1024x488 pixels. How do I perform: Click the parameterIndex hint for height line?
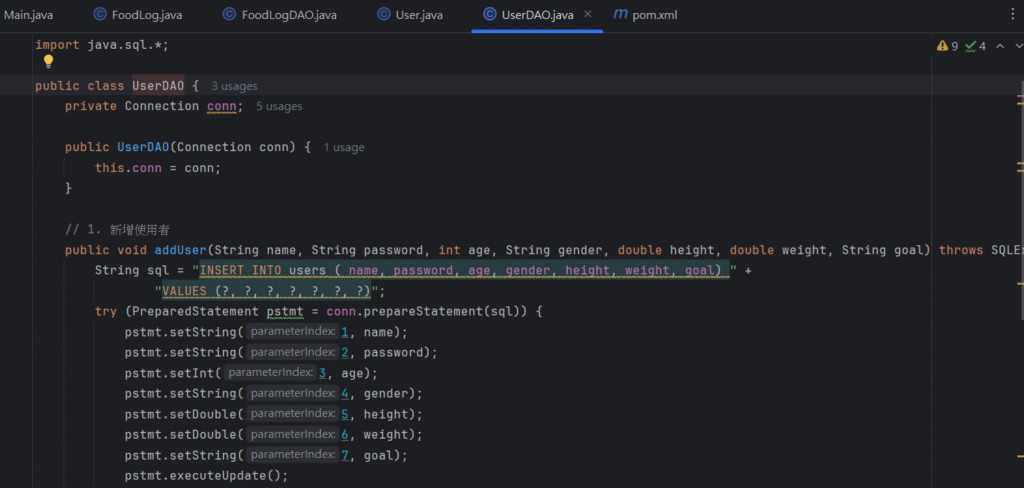pos(293,414)
